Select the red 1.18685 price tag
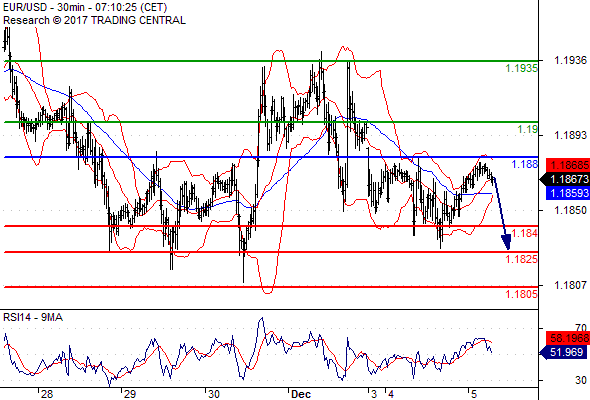This screenshot has height=400, width=590. tap(568, 165)
